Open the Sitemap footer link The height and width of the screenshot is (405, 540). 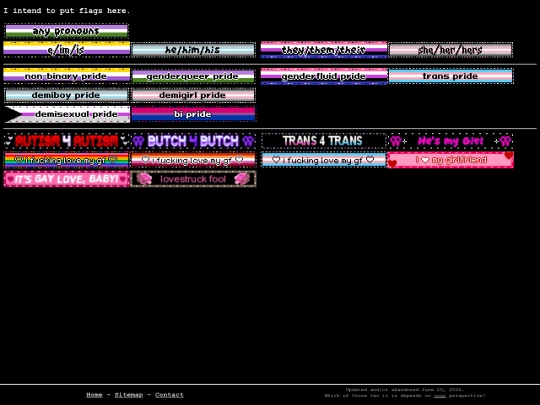[129, 395]
